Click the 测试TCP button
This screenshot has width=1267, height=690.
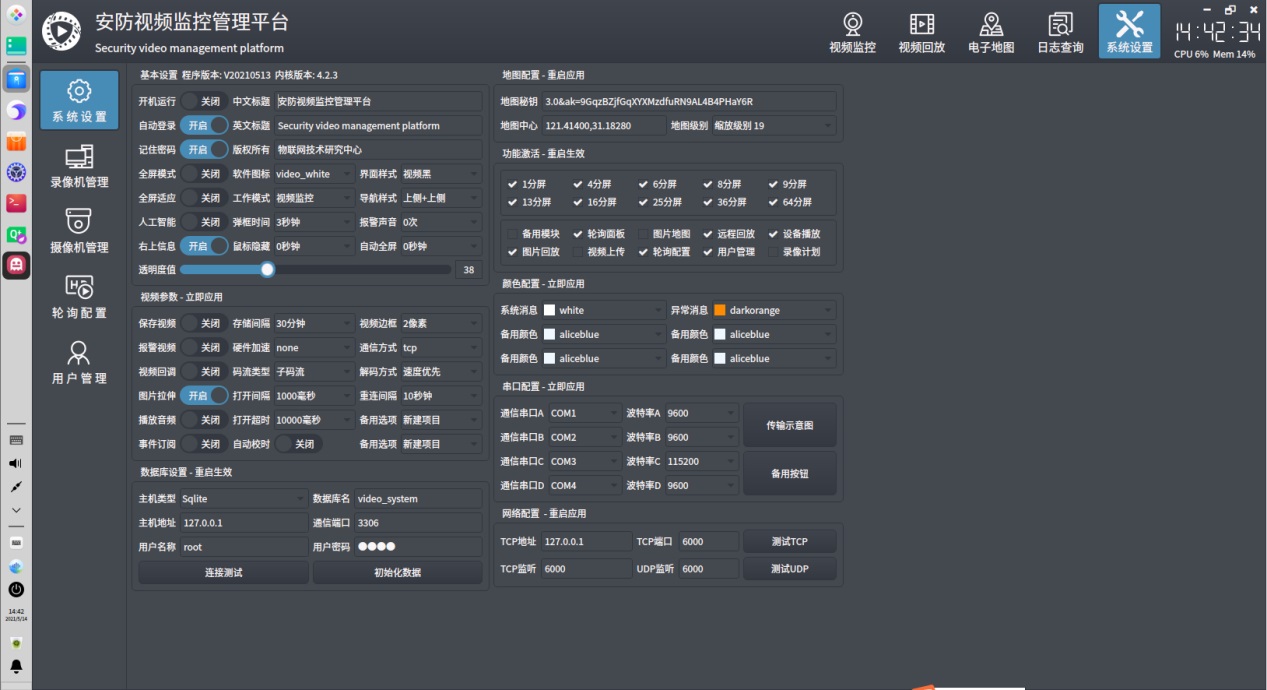pos(789,542)
